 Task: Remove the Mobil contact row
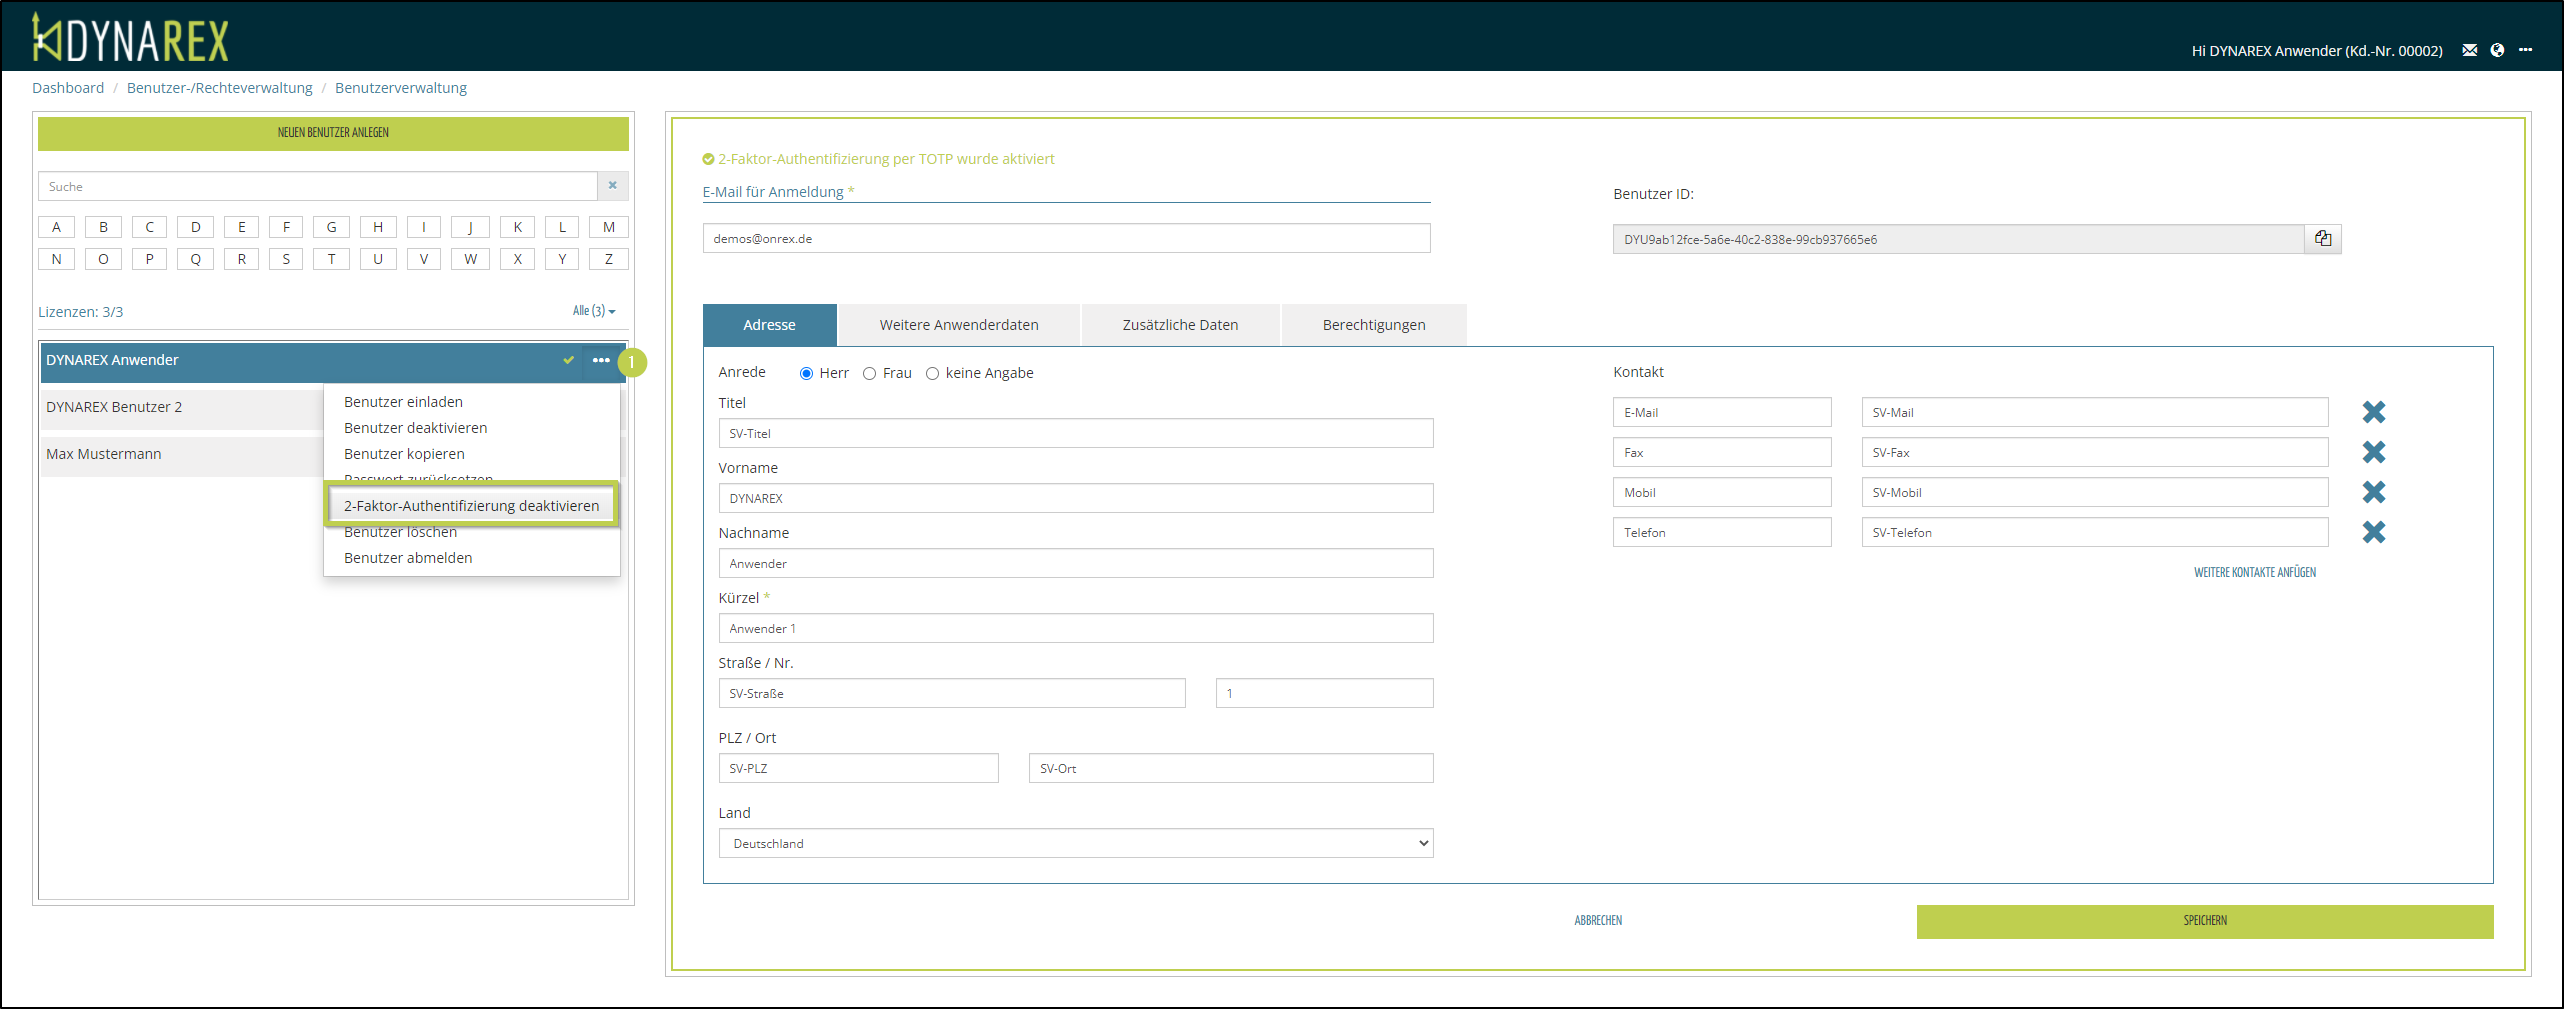(2373, 492)
